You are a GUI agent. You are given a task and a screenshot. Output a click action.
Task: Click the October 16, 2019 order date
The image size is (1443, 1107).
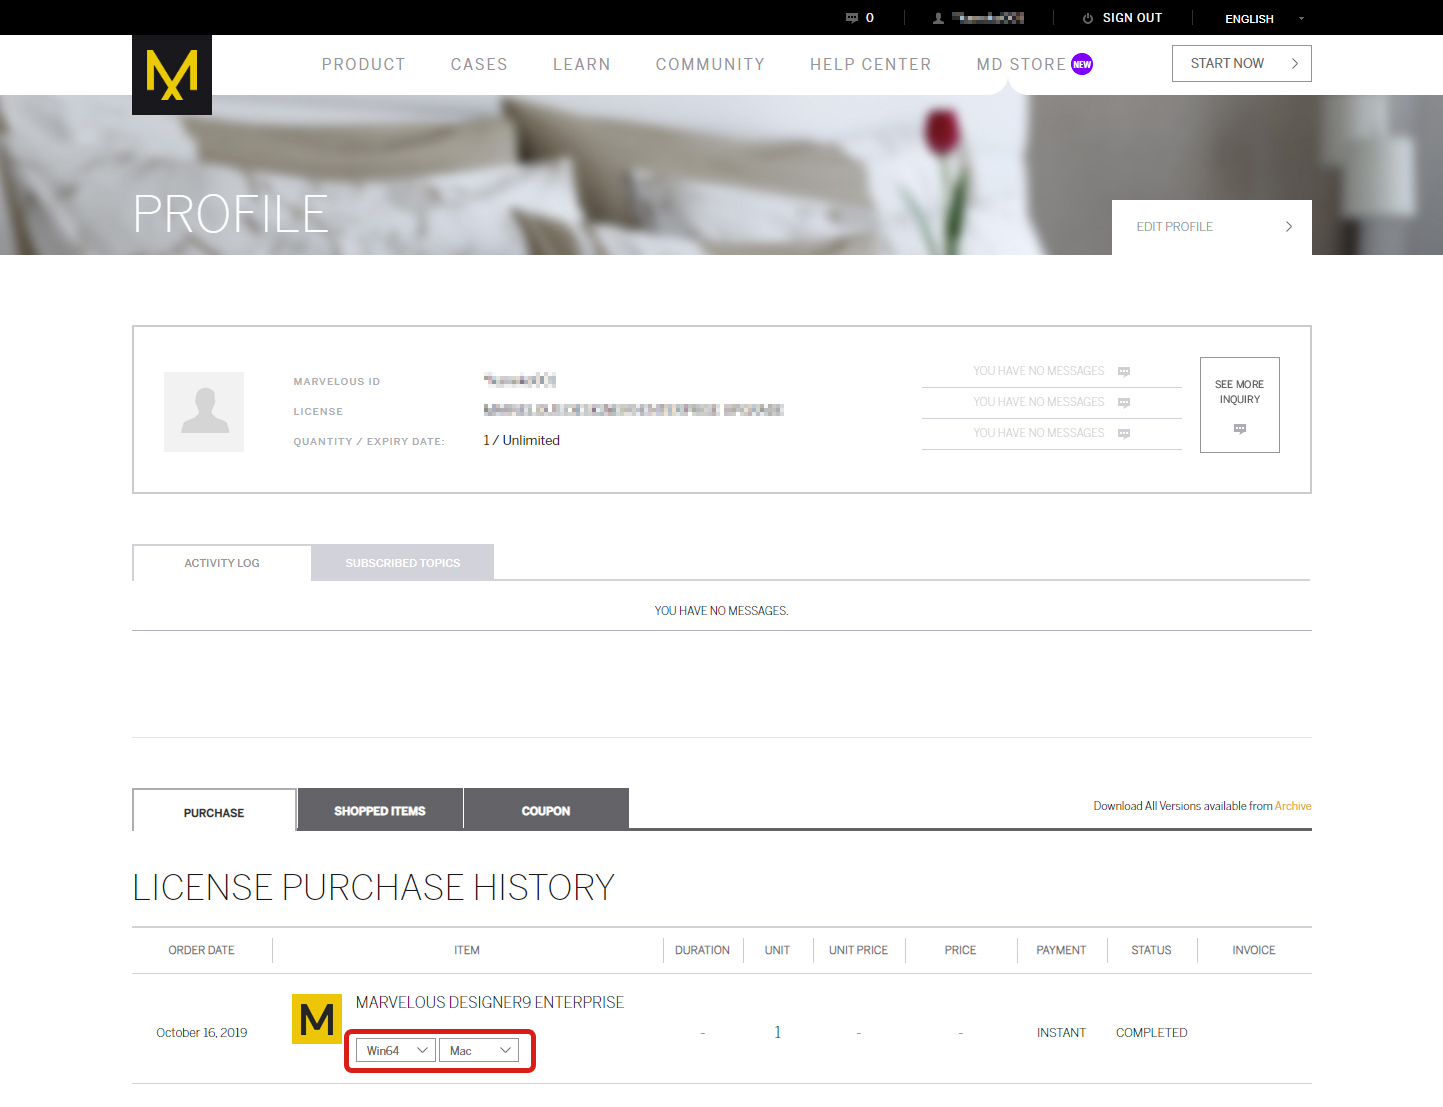202,1033
